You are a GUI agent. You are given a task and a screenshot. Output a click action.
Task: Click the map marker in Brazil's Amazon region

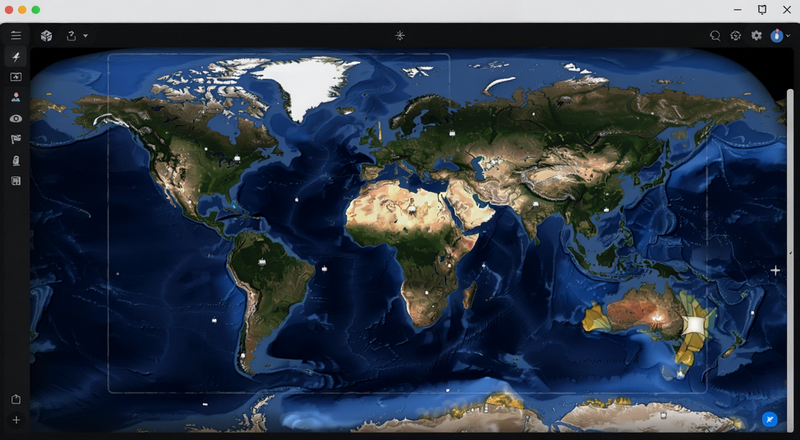pyautogui.click(x=262, y=262)
